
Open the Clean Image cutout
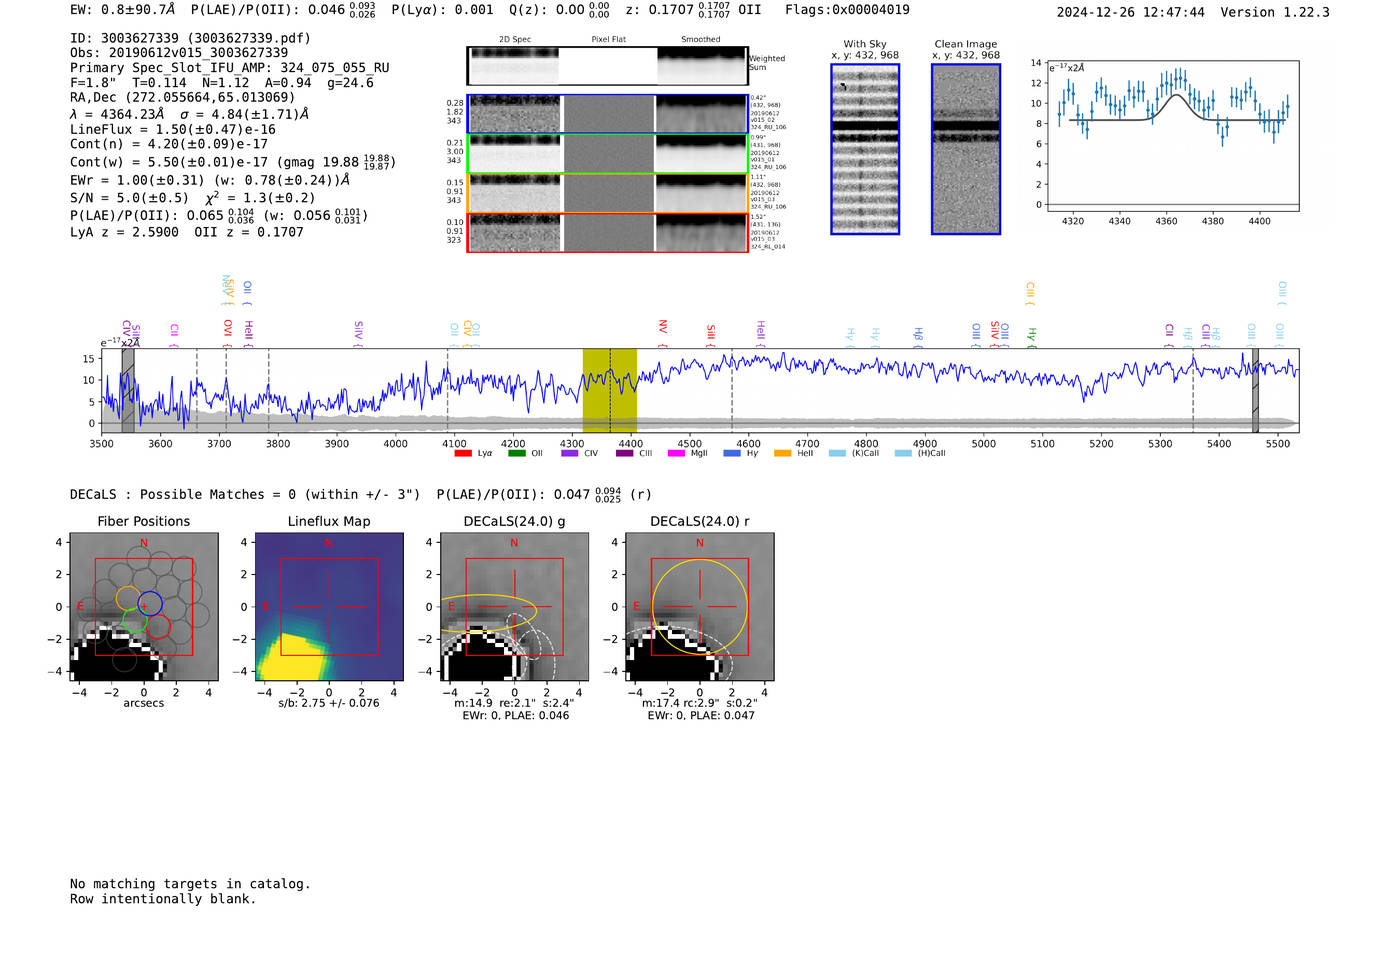[966, 149]
